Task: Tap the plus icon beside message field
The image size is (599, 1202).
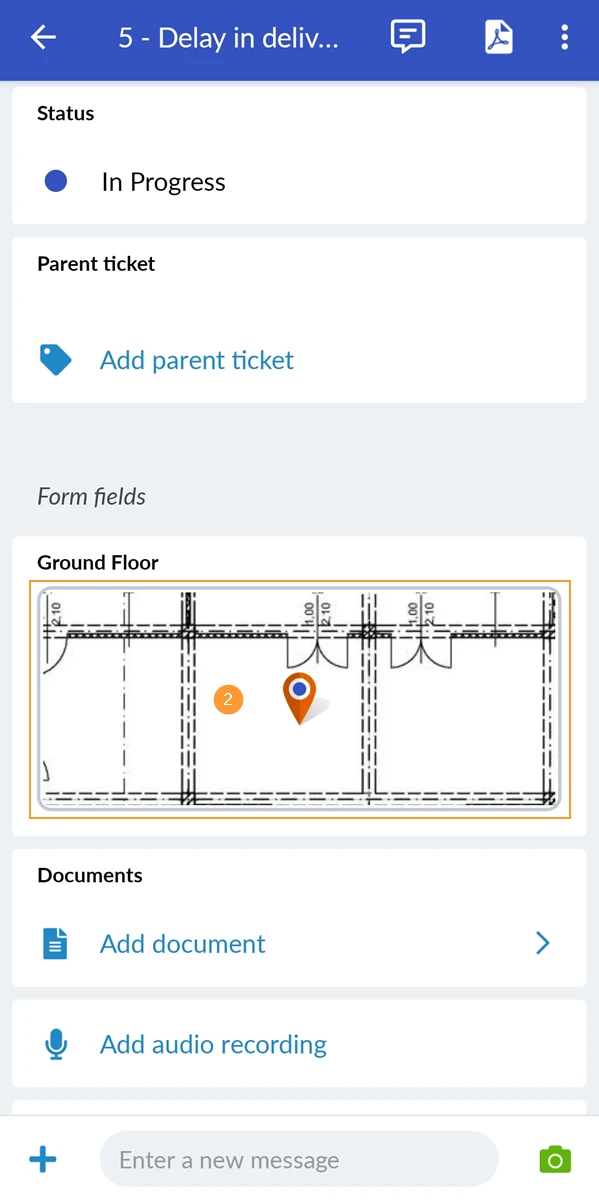Action: click(x=43, y=1160)
